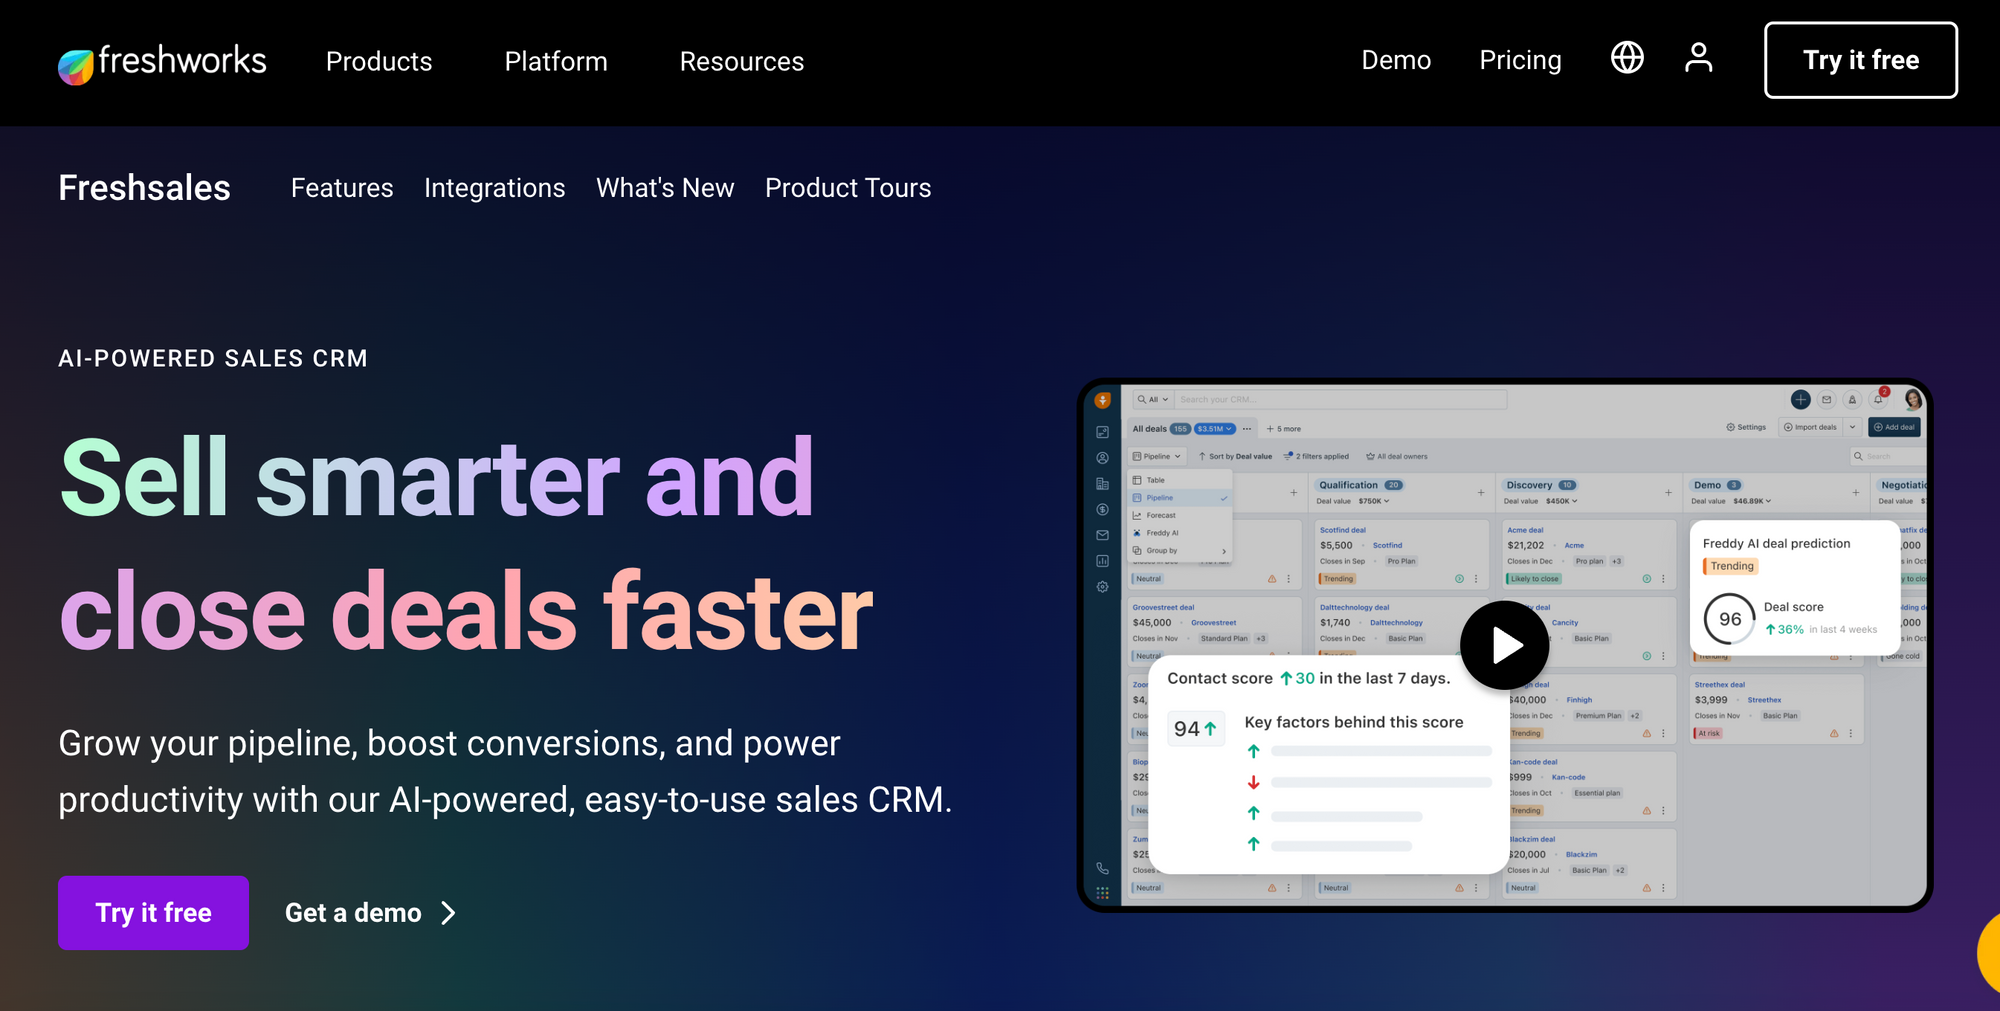
Task: Select Table in the view dropdown menu
Action: (x=1180, y=480)
